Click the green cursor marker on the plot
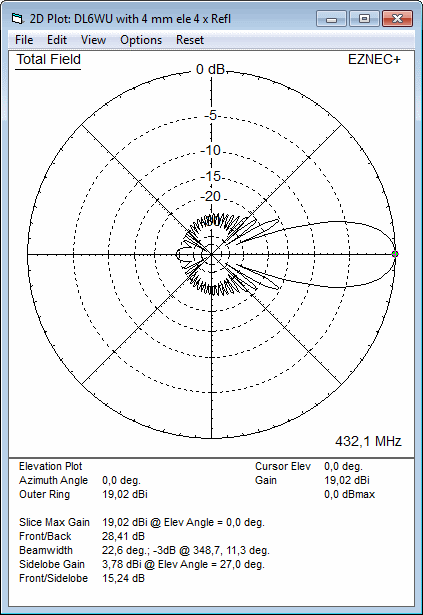Viewport: 423px width, 615px height. click(x=395, y=254)
